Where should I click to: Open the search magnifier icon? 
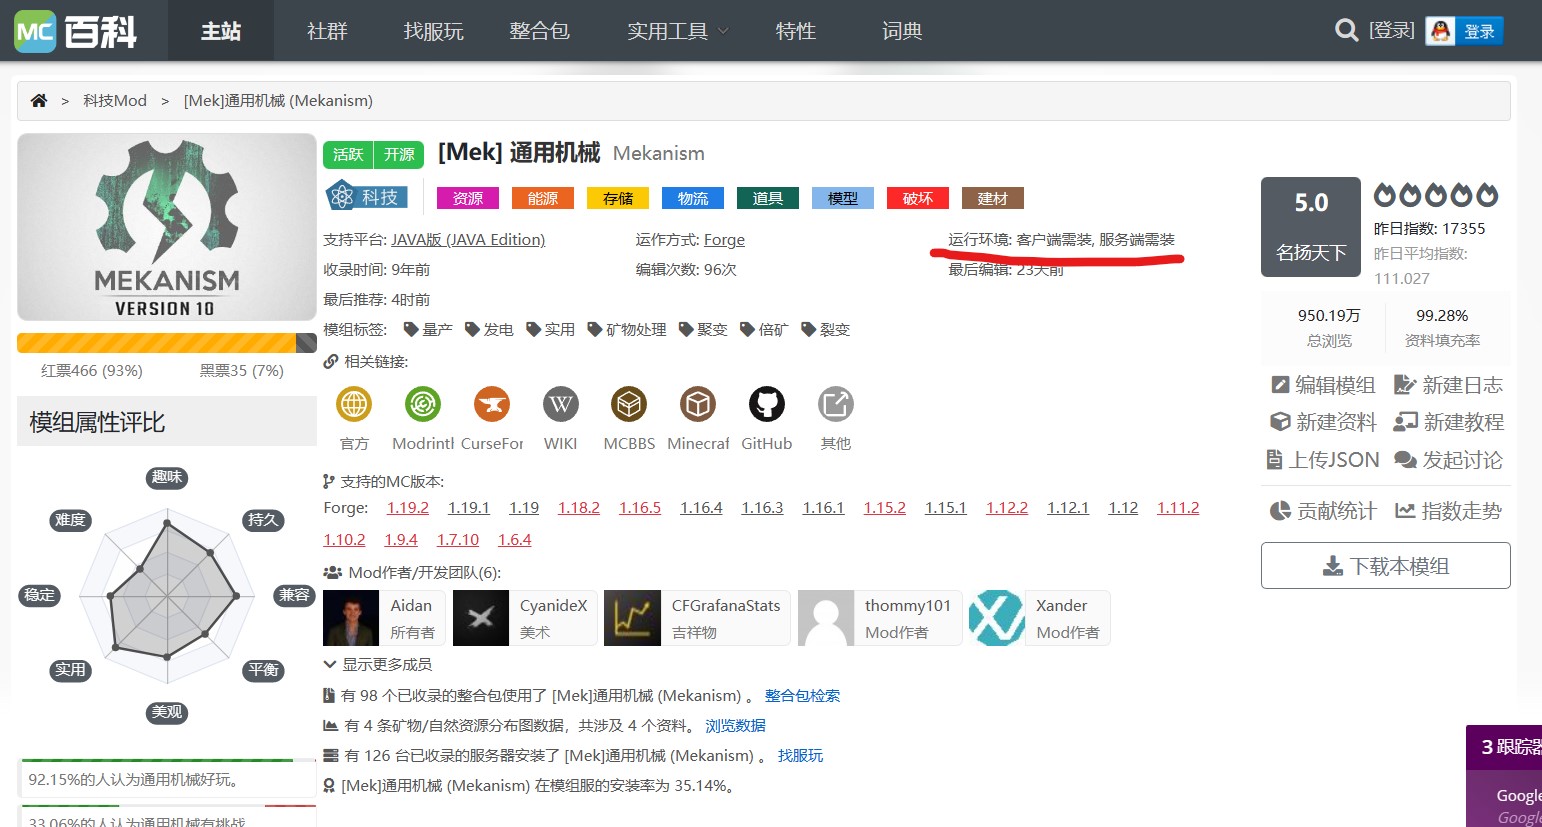[1346, 31]
